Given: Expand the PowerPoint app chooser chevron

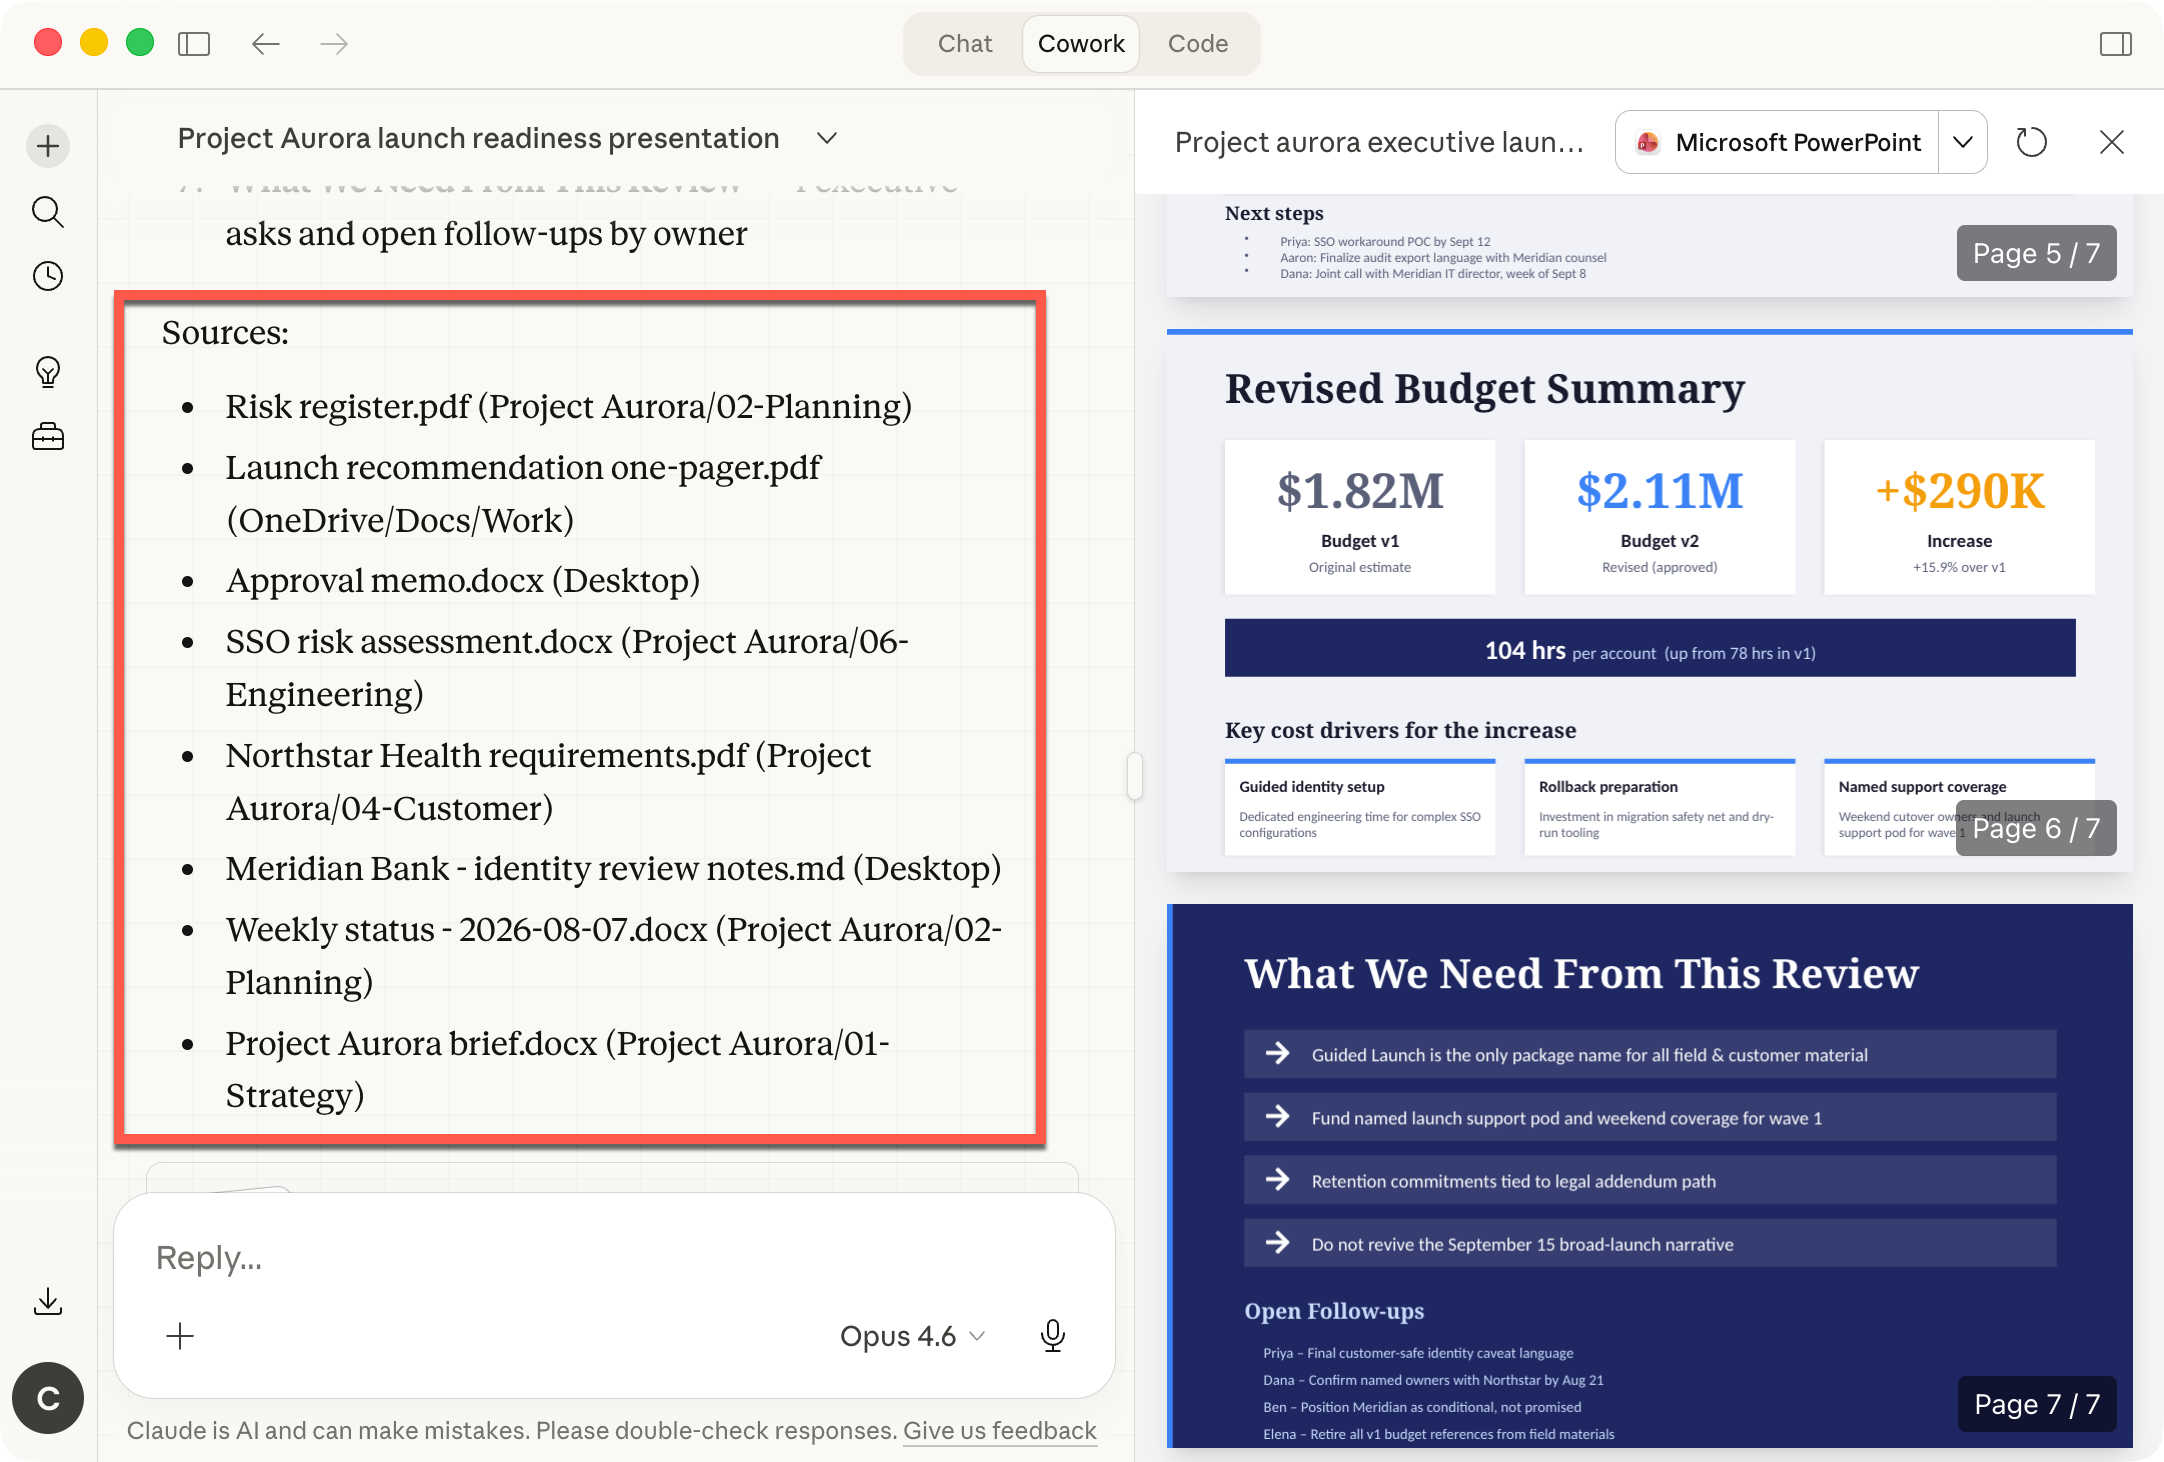Looking at the screenshot, I should (x=1963, y=142).
